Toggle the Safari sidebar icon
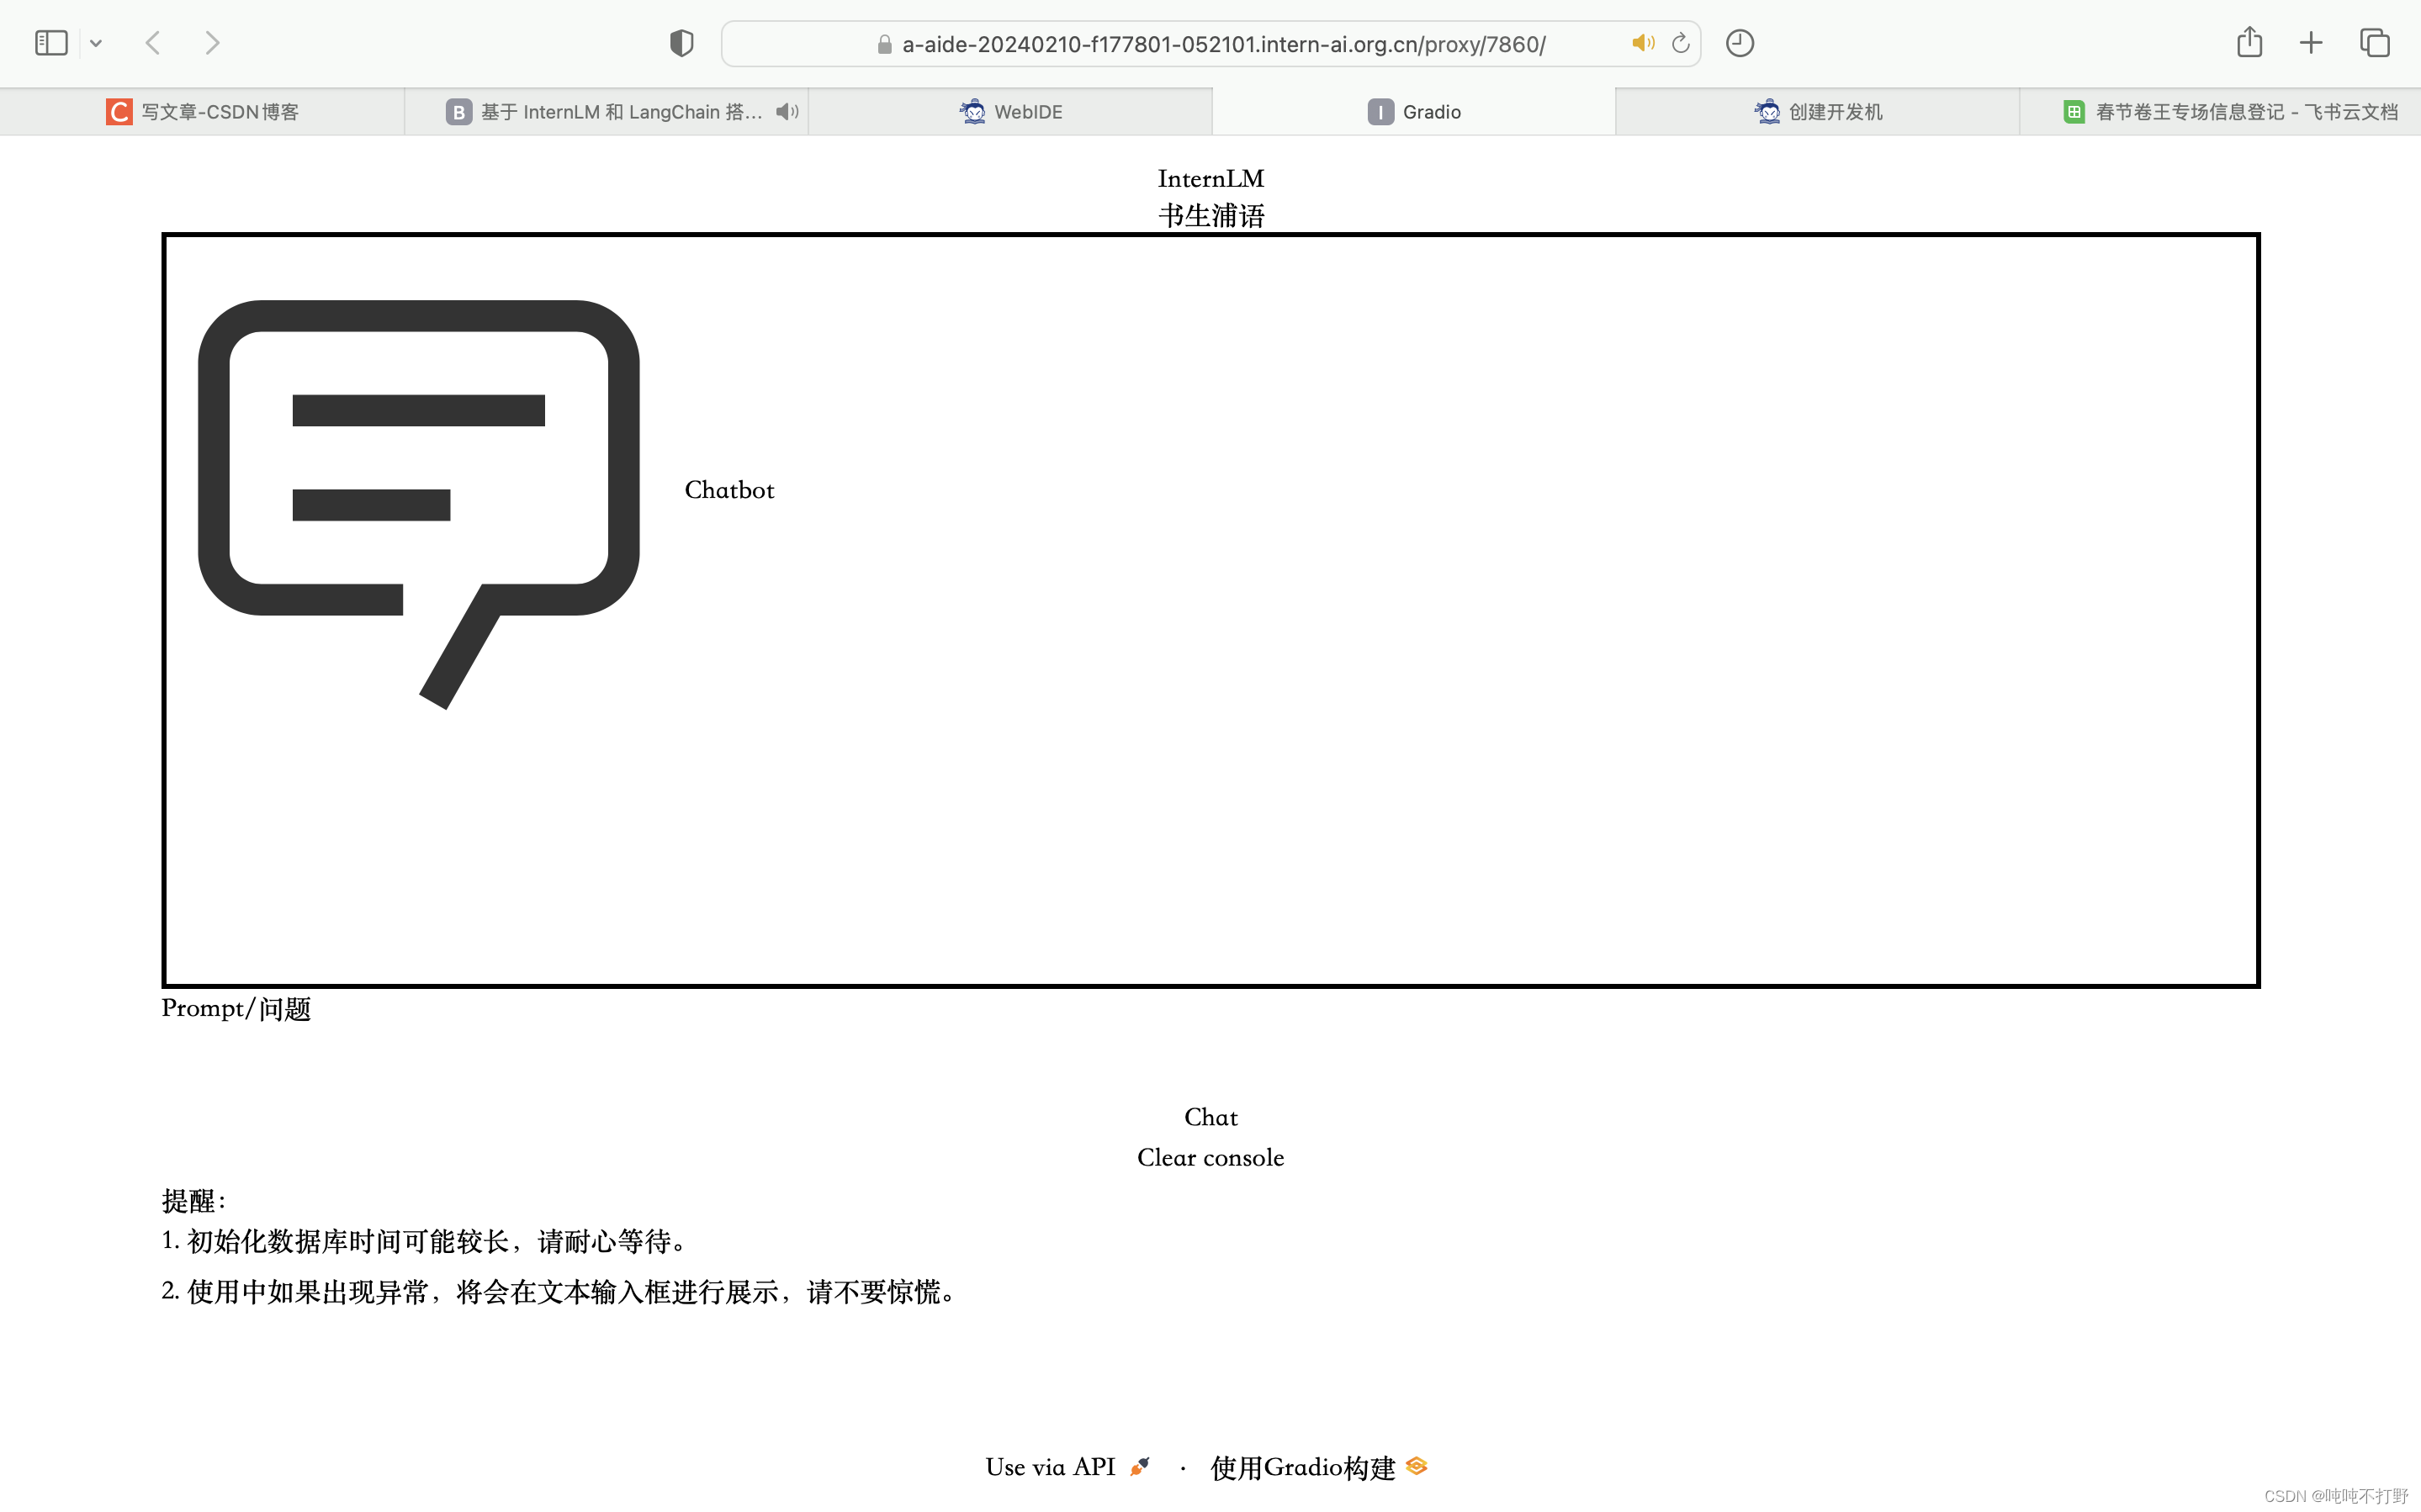Viewport: 2421px width, 1512px height. [x=51, y=43]
